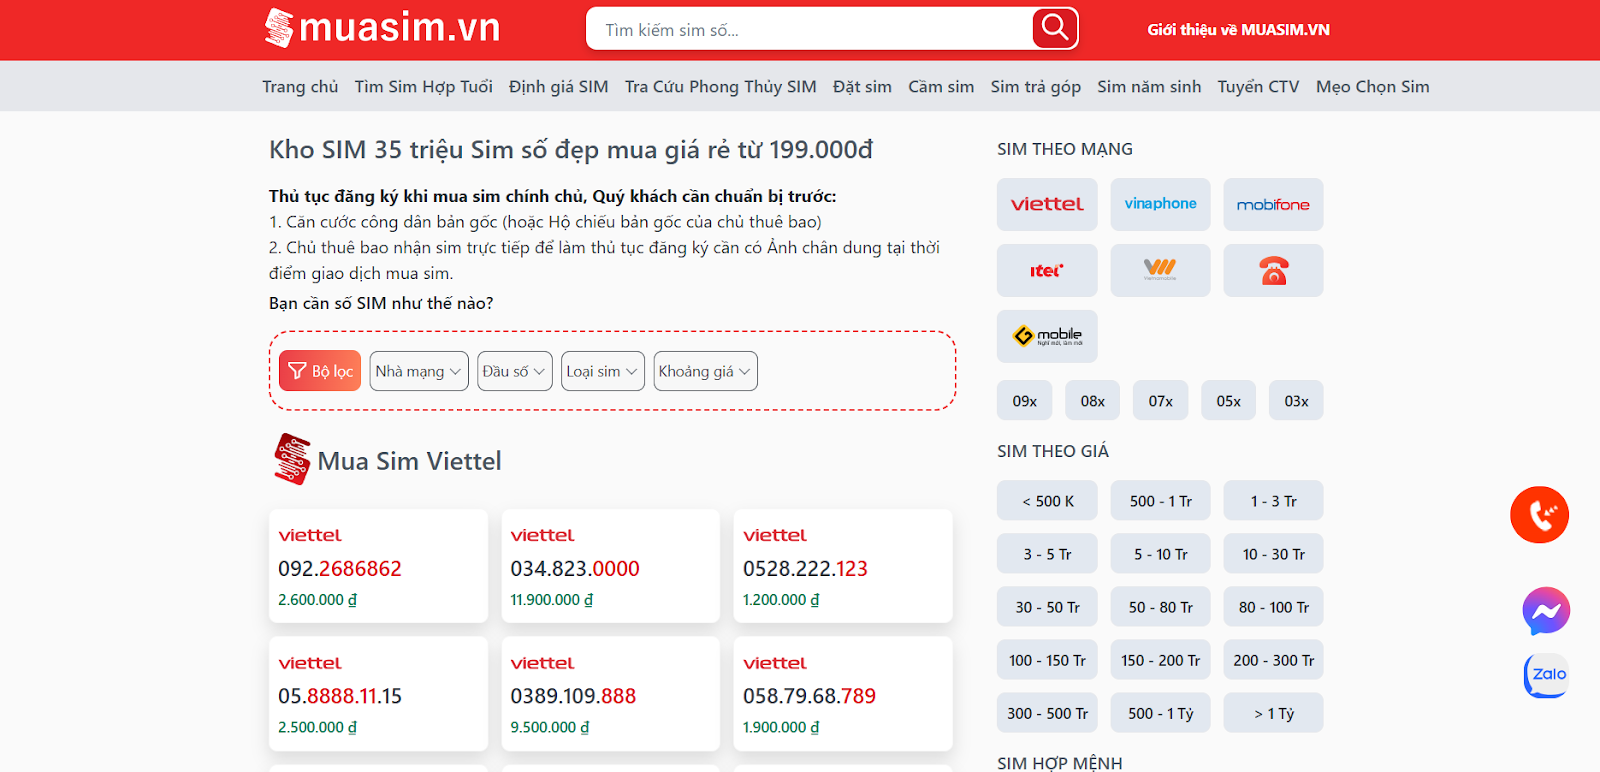The width and height of the screenshot is (1600, 772).
Task: Select the Gmobile network logo tile
Action: [1047, 336]
